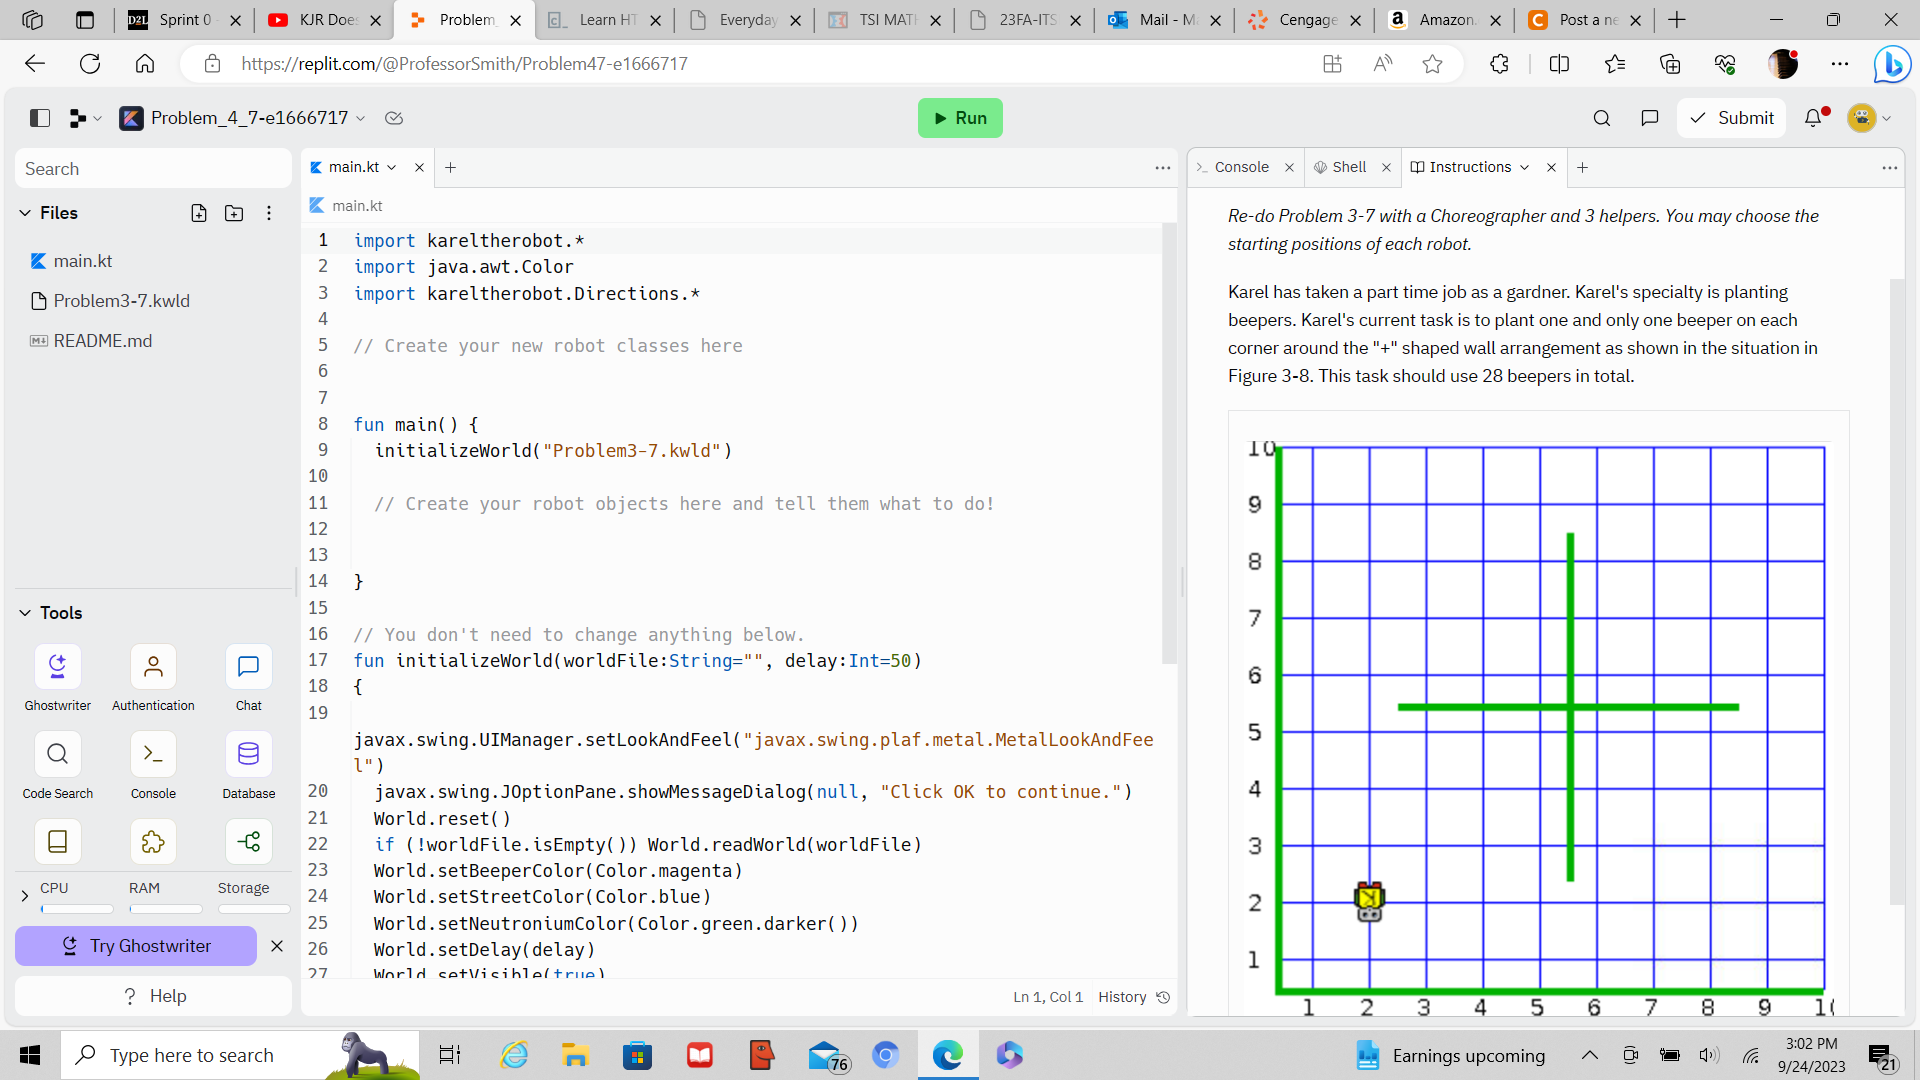Toggle the left sidebar panel

(x=40, y=118)
